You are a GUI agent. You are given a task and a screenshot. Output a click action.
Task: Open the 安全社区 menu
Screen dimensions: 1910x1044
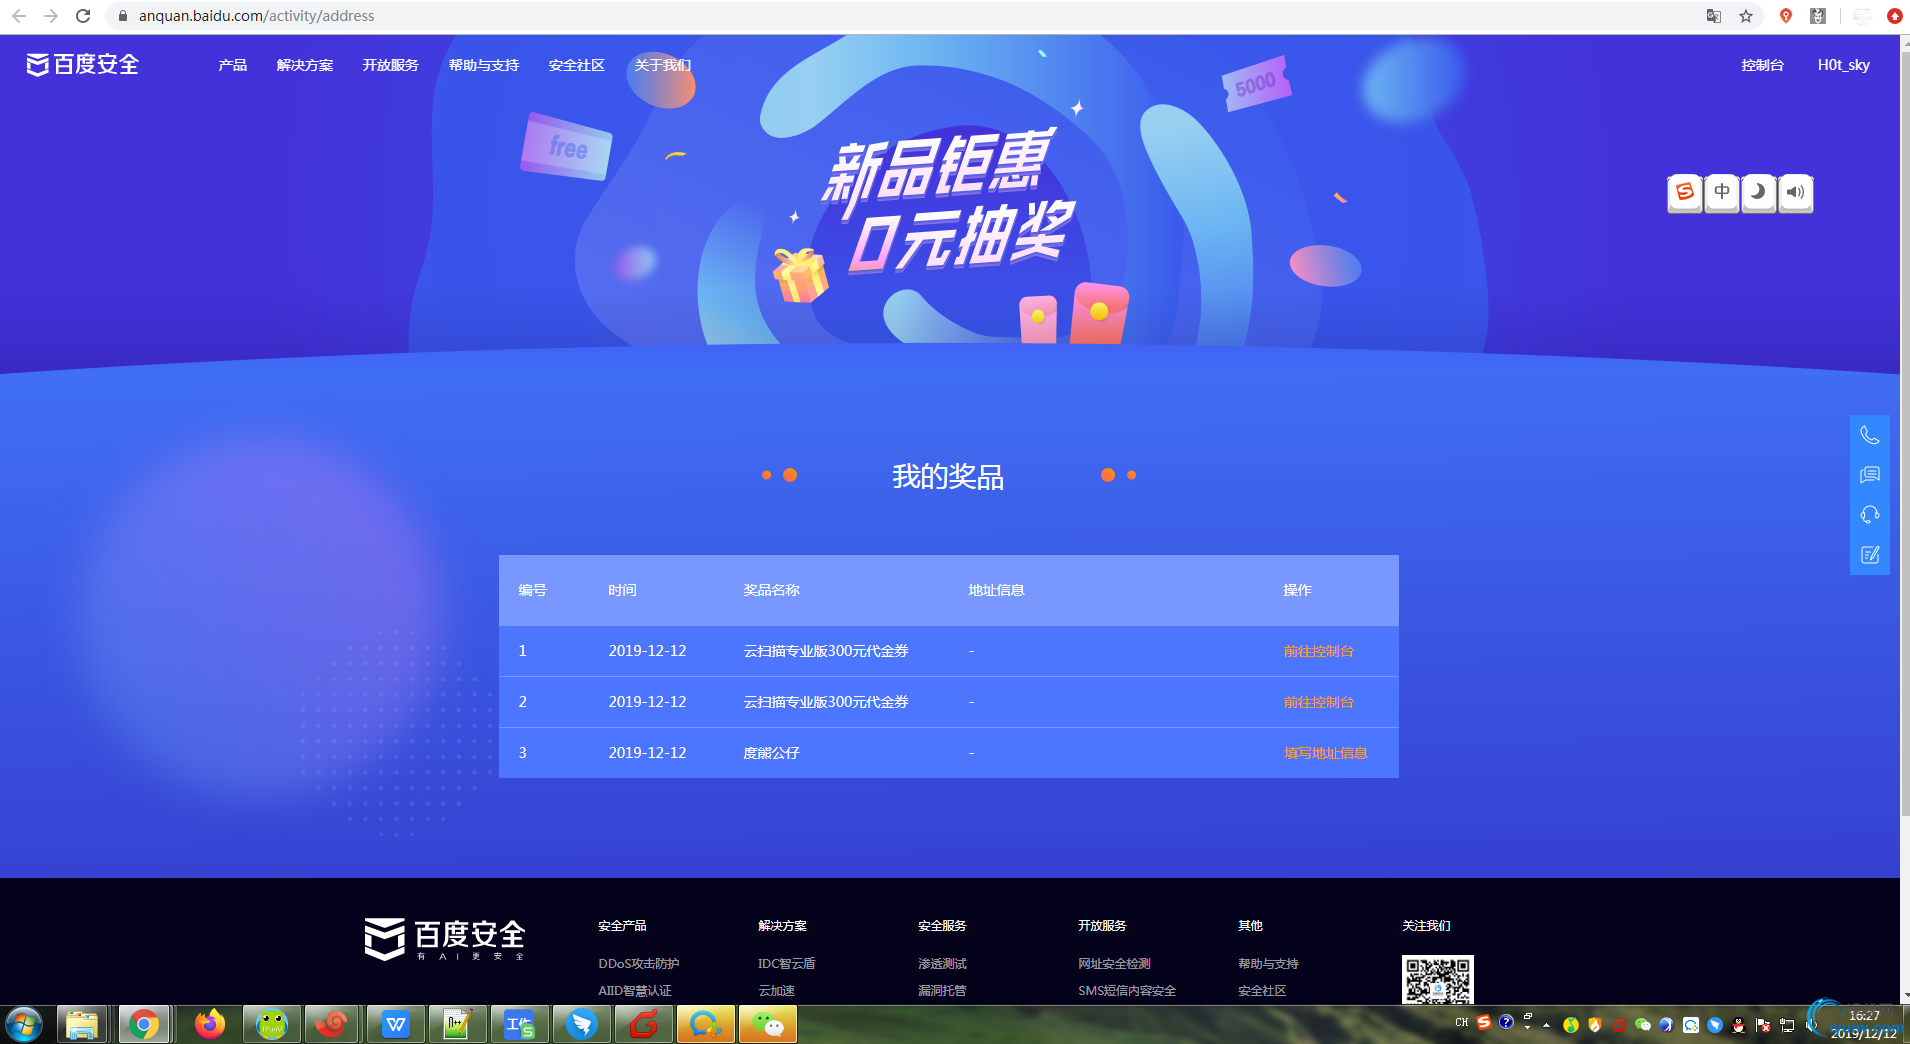pos(577,65)
